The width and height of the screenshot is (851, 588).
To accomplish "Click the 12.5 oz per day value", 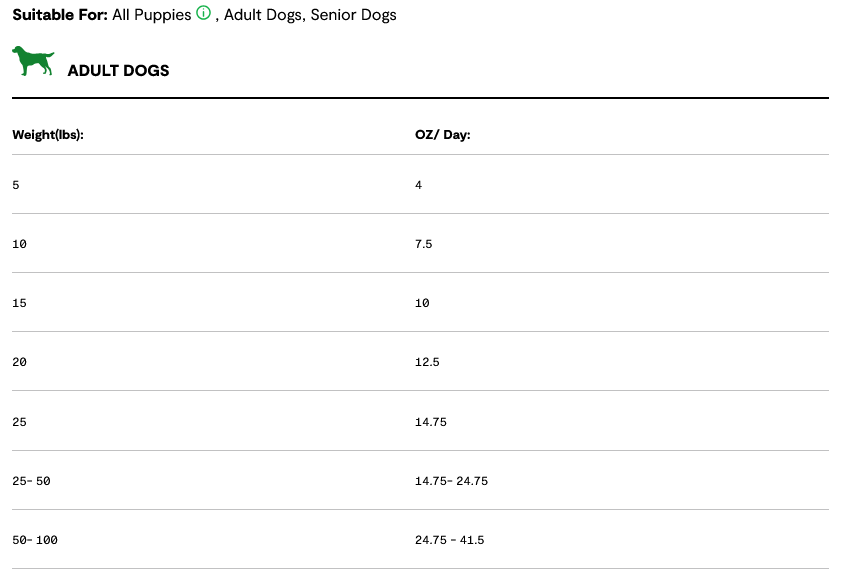I will pyautogui.click(x=427, y=362).
